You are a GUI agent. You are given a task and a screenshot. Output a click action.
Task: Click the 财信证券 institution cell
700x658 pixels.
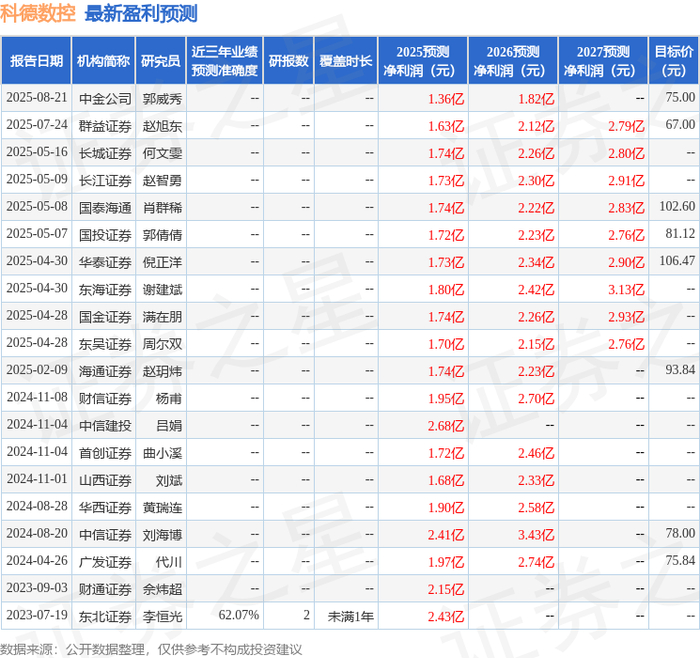[x=105, y=398]
